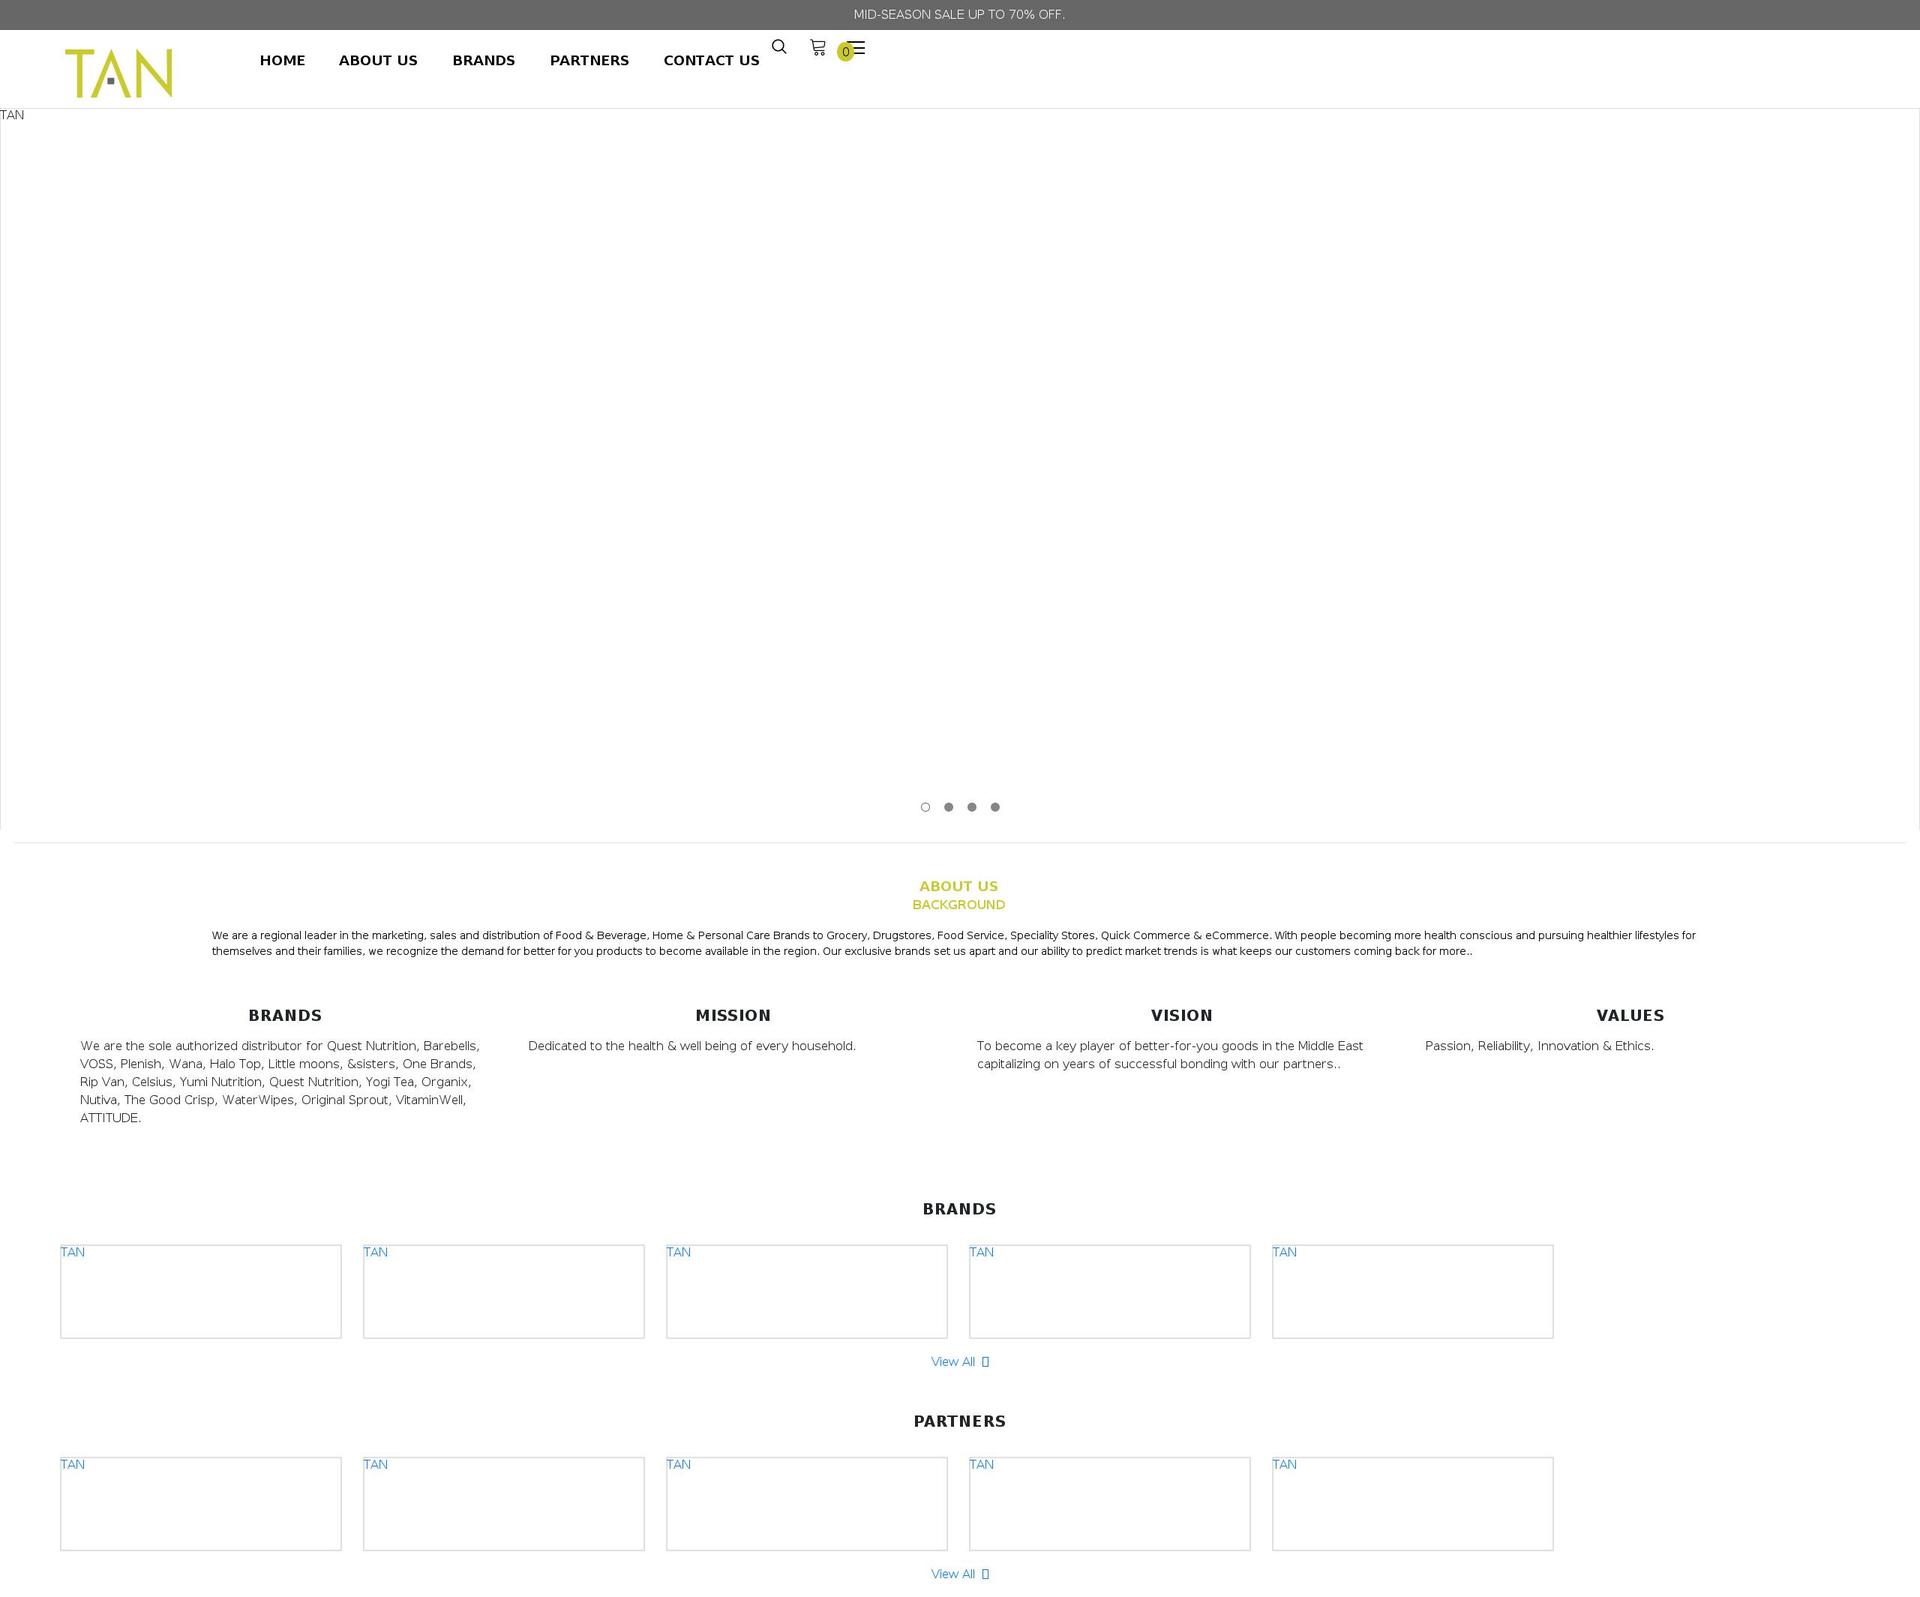The image size is (1920, 1597).
Task: Expand the PARTNERS navigation menu item
Action: point(588,61)
